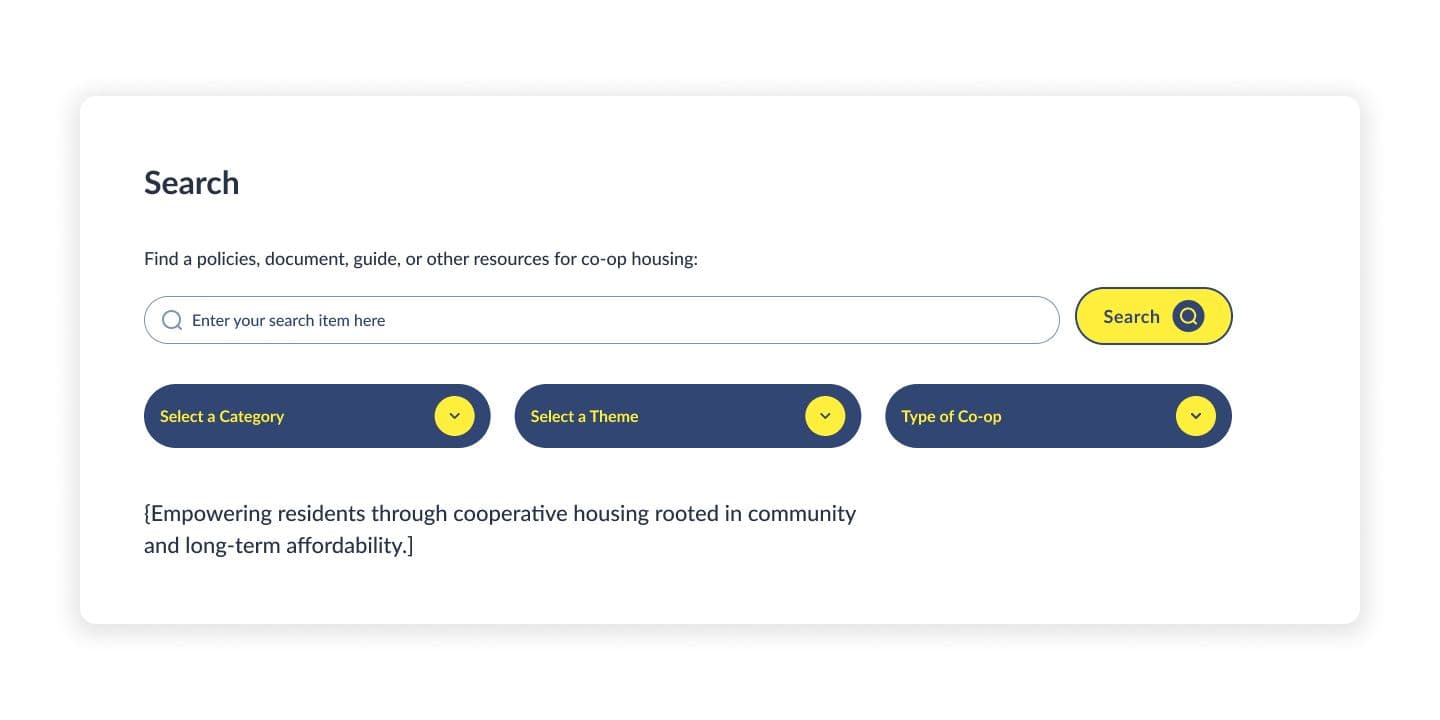Click the large Search heading
The width and height of the screenshot is (1440, 720).
191,183
